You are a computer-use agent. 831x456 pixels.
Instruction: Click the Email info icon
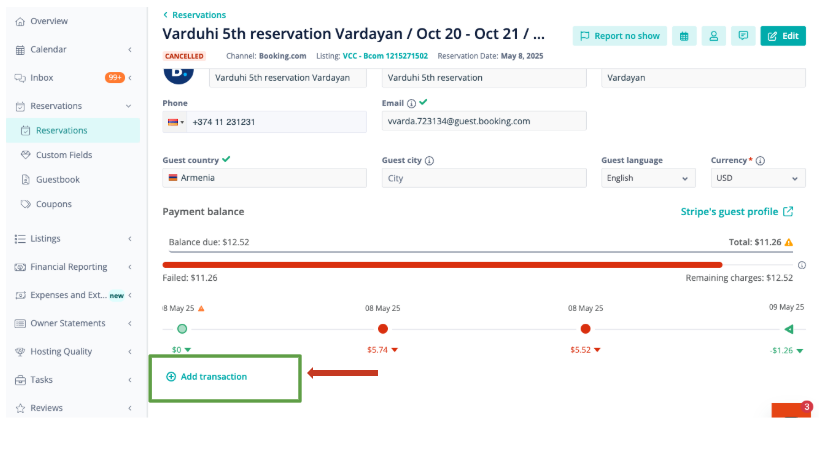(411, 103)
